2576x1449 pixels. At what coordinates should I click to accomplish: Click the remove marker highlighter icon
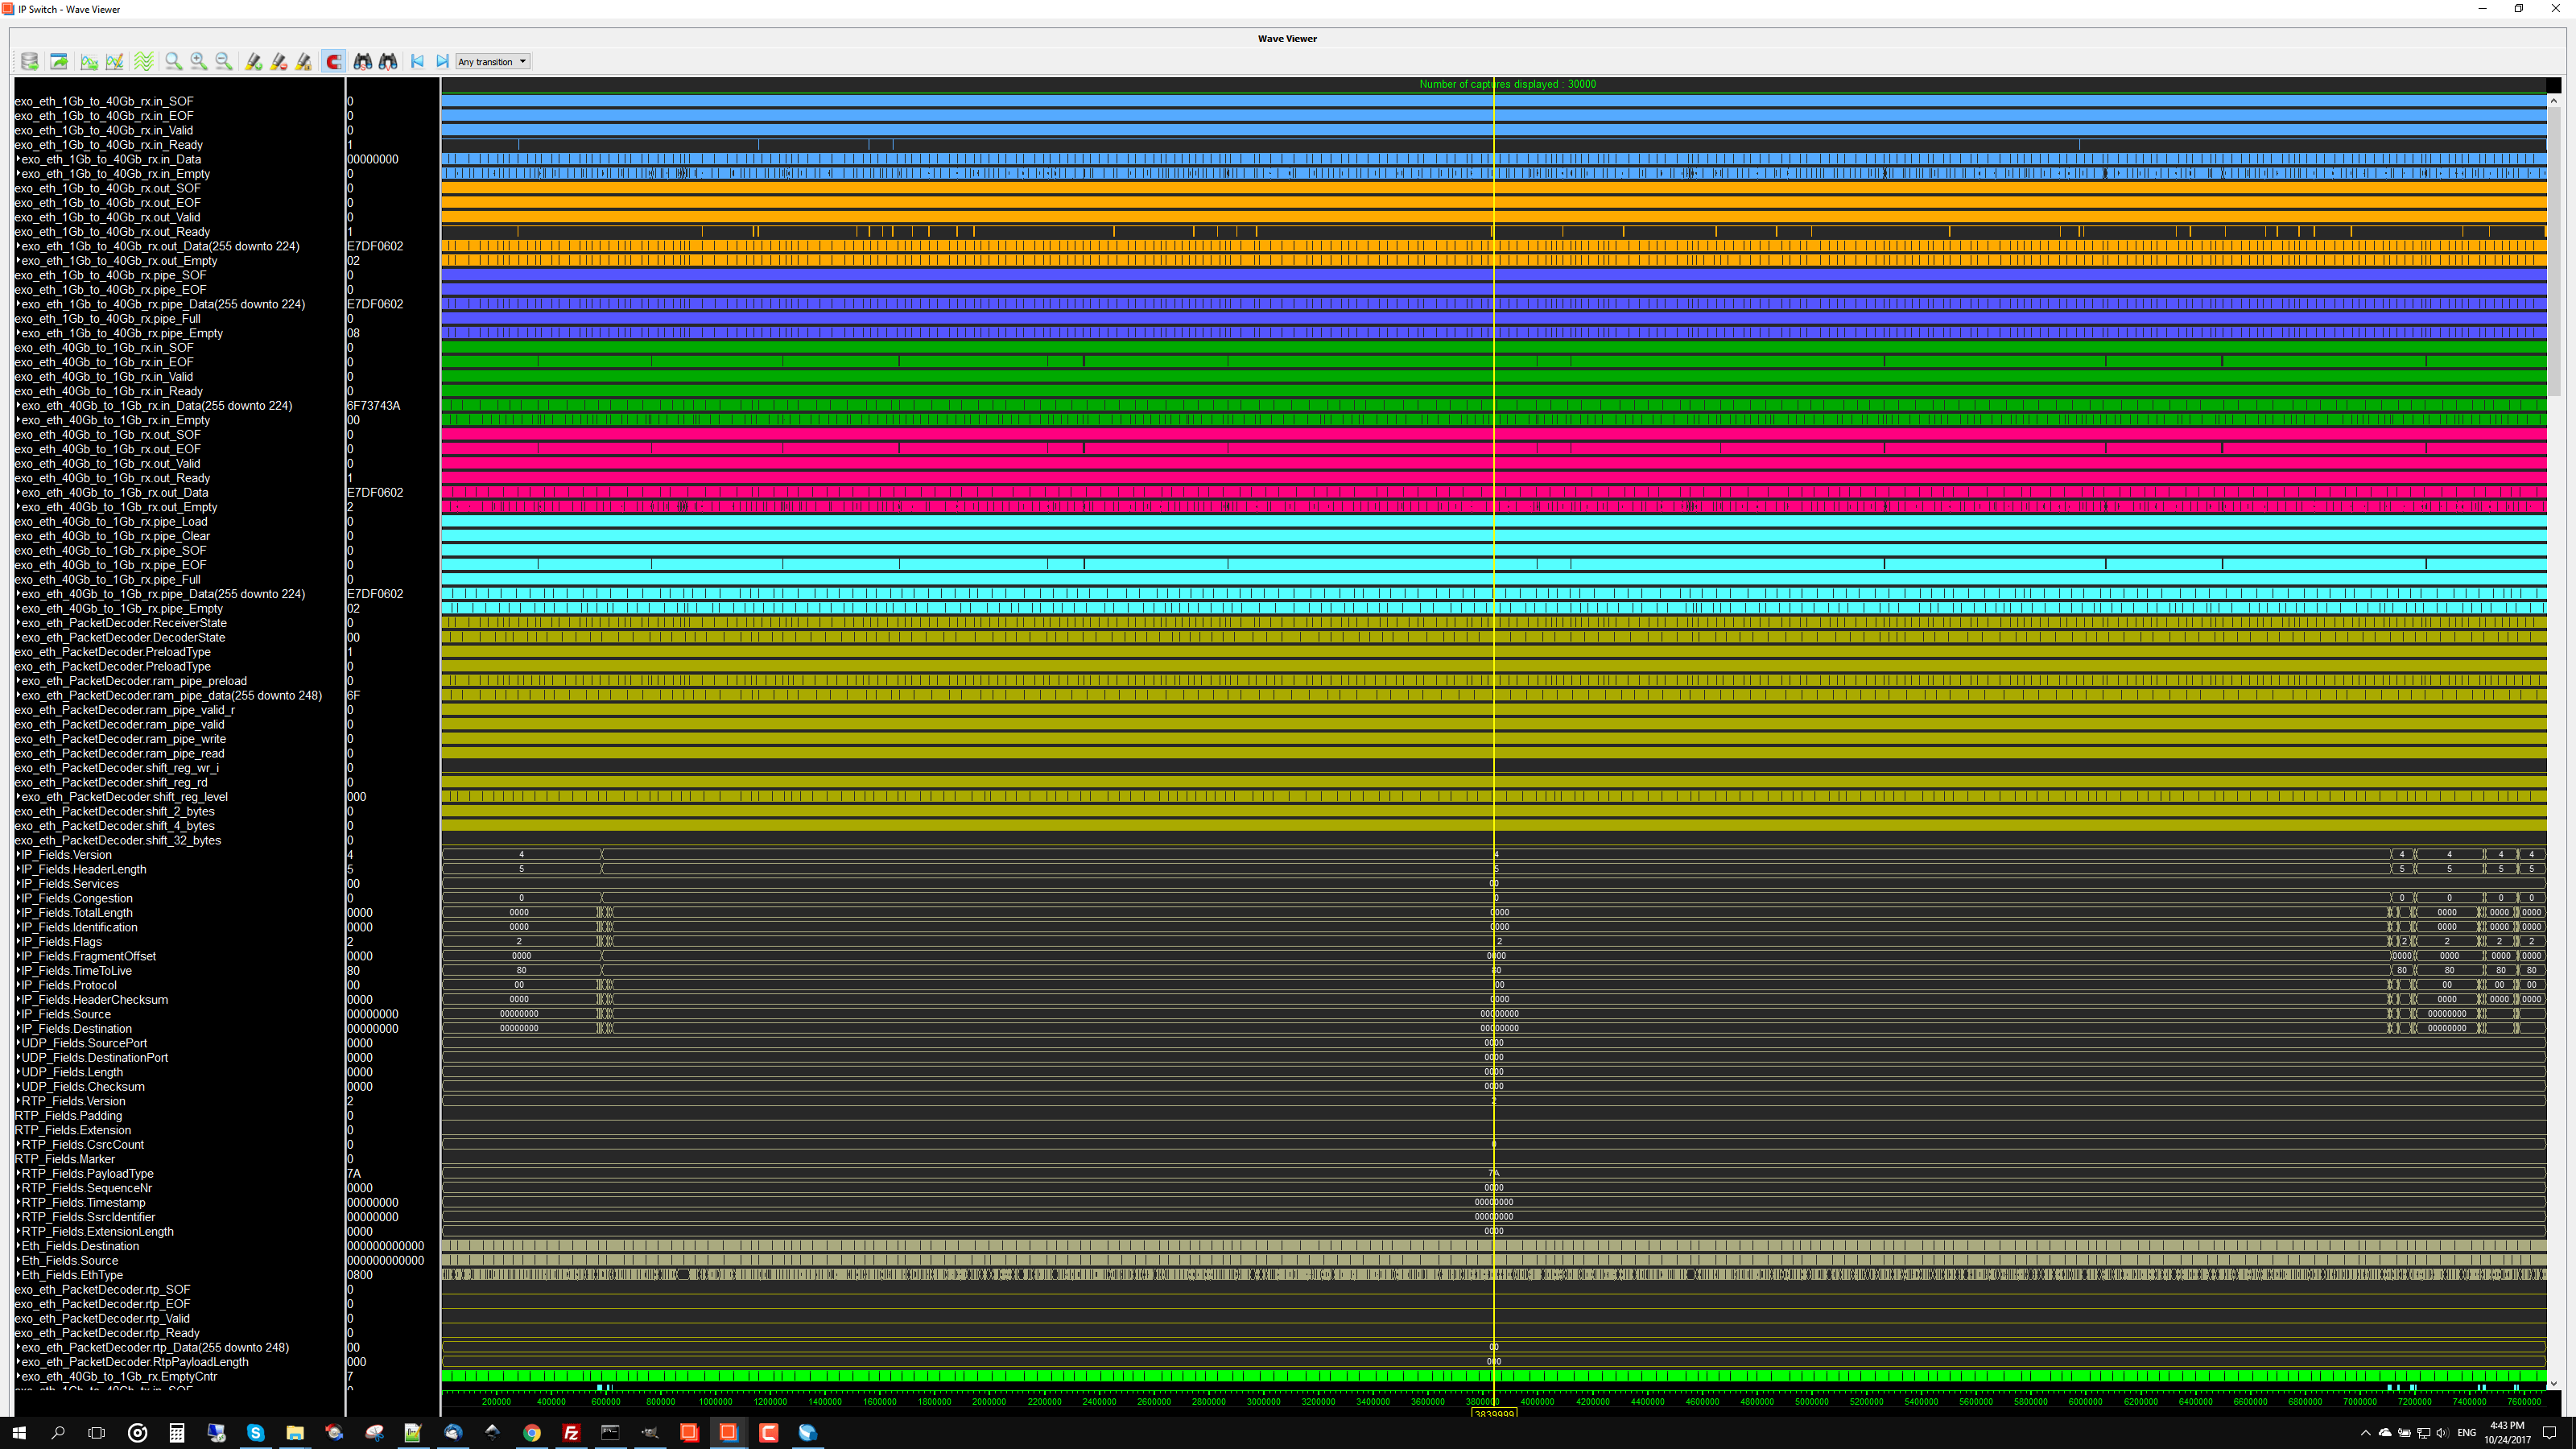279,62
